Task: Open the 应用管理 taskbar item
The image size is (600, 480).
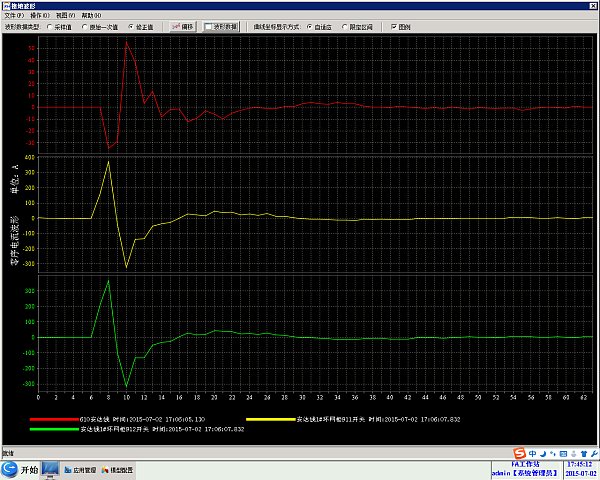Action: click(80, 470)
